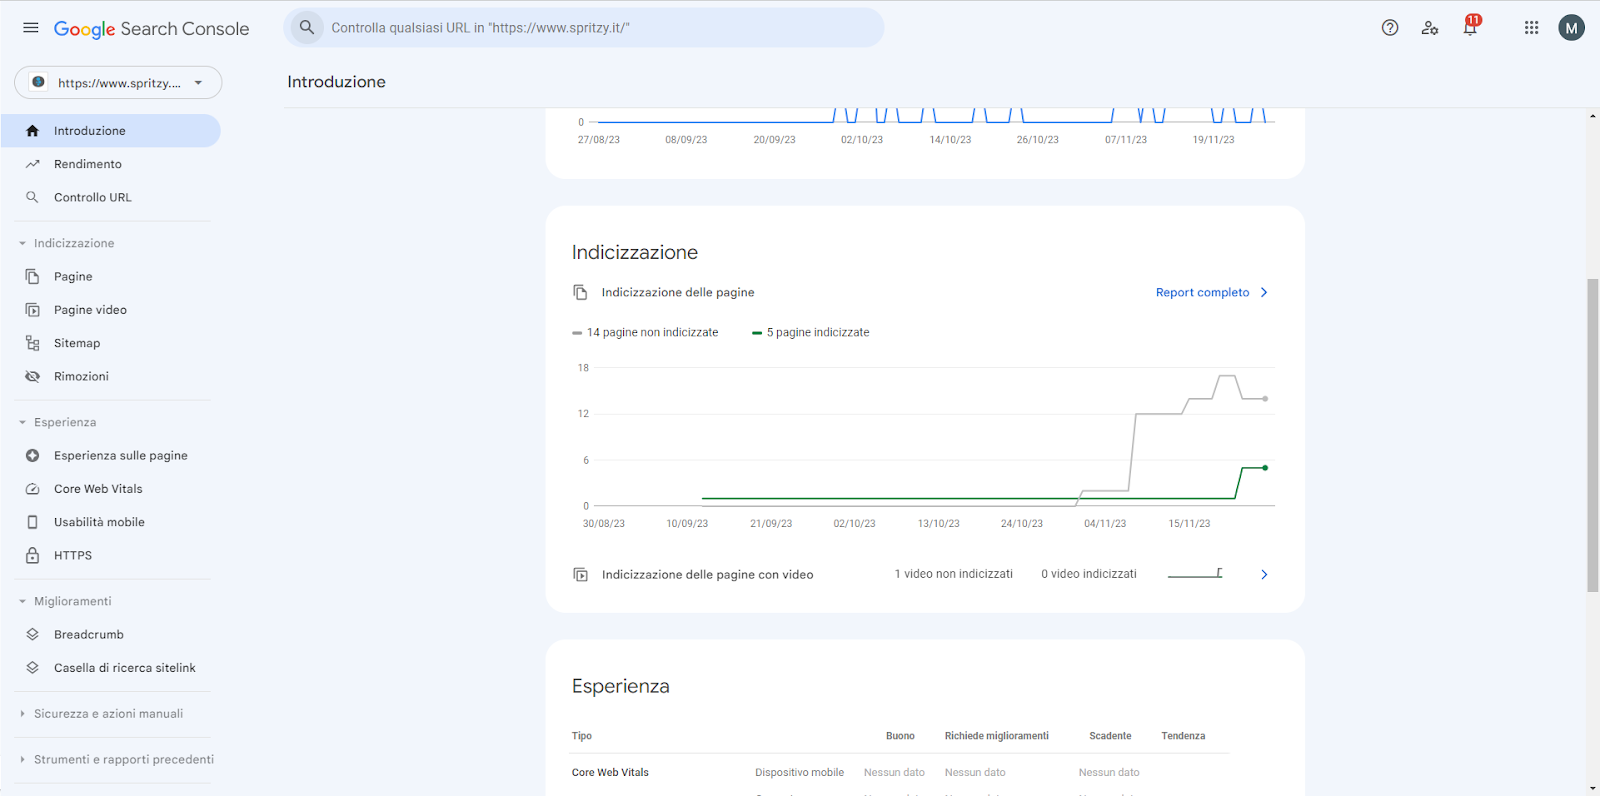Click the Usabilità mobile phone icon
Viewport: 1600px width, 796px height.
[x=32, y=522]
